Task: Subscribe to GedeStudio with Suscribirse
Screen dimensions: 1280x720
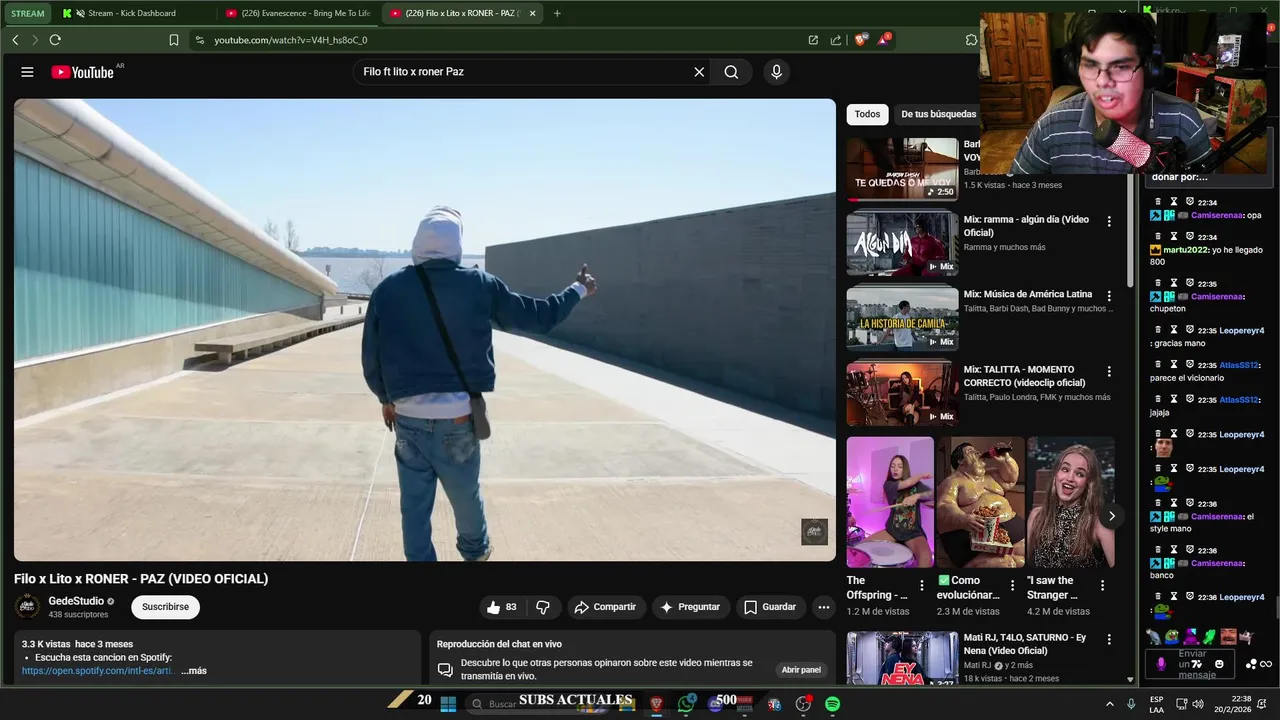Action: point(165,607)
